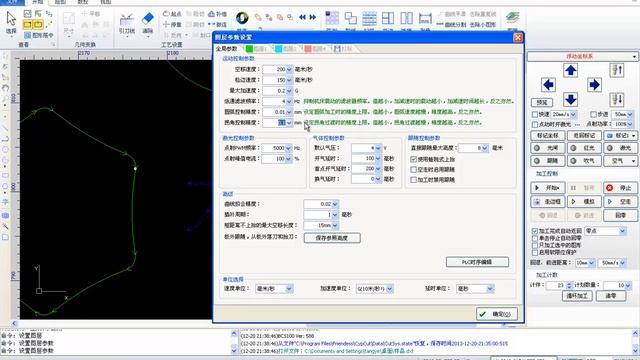Click the 开始 start button

pyautogui.click(x=548, y=188)
